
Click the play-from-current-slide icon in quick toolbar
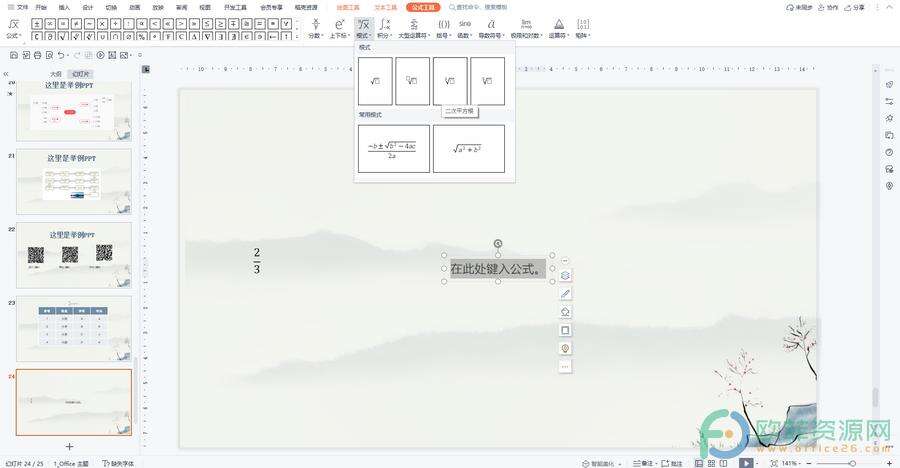click(x=100, y=55)
